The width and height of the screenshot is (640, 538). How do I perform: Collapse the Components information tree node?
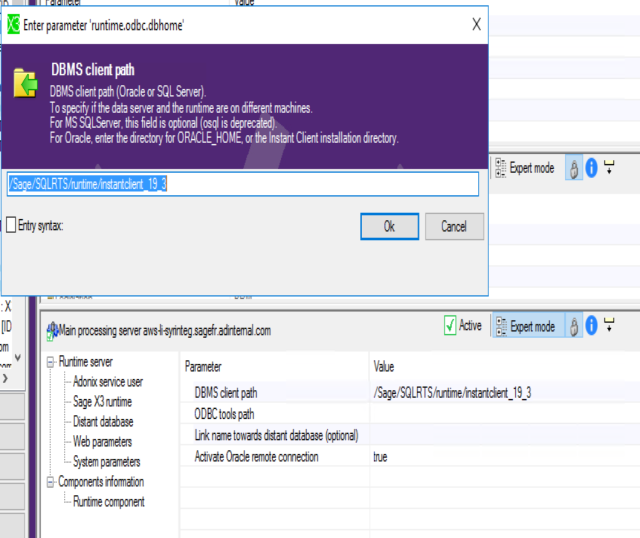[x=51, y=482]
